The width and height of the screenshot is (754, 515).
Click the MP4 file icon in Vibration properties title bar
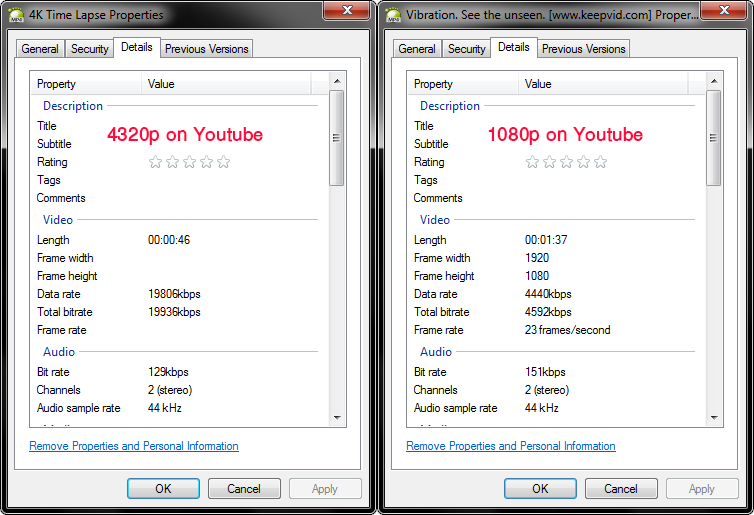click(393, 15)
